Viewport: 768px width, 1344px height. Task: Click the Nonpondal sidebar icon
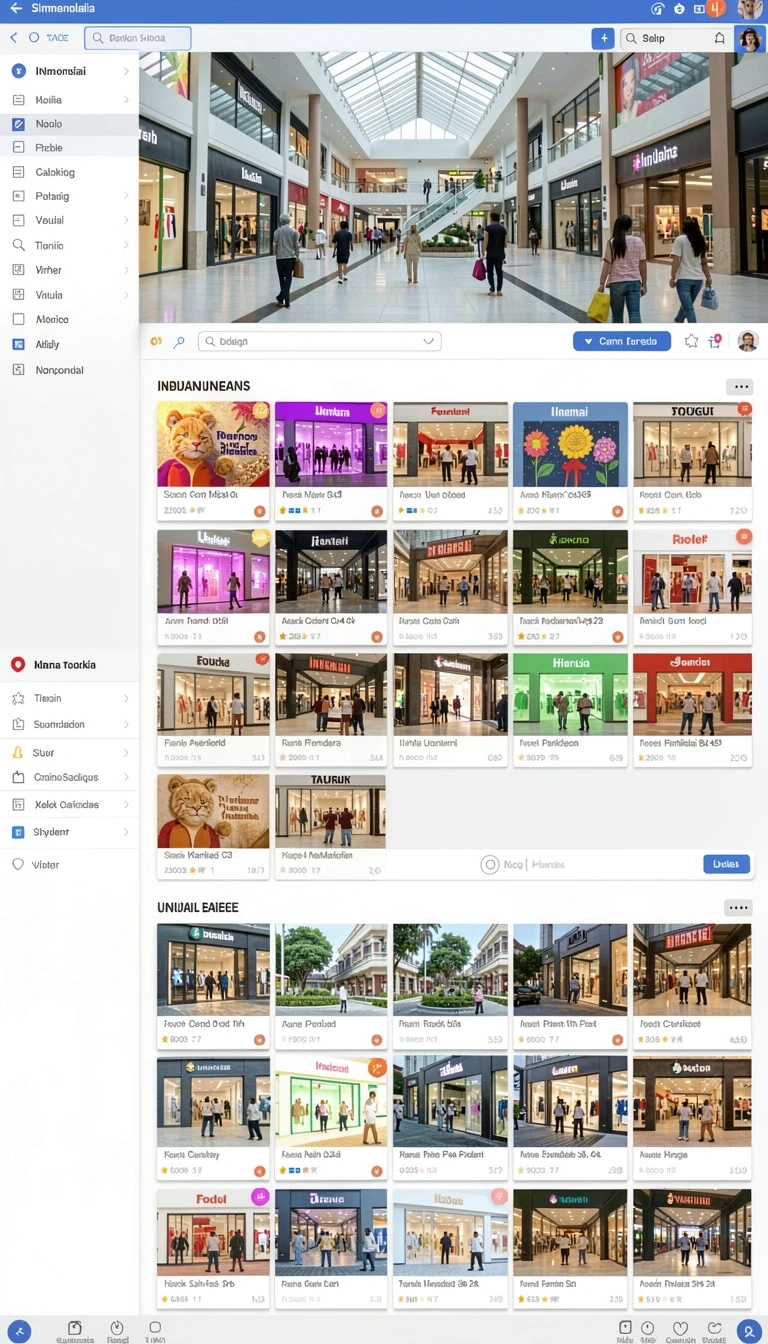coord(17,370)
